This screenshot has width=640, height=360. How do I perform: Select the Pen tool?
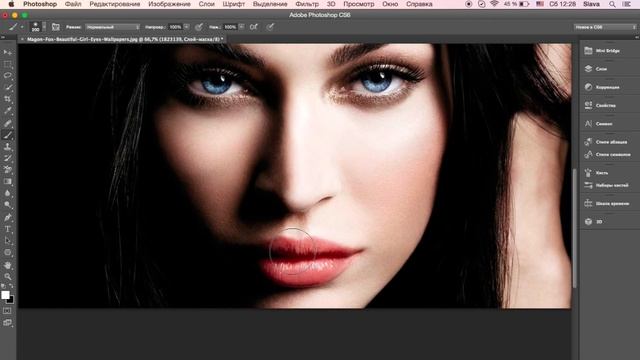[7, 217]
